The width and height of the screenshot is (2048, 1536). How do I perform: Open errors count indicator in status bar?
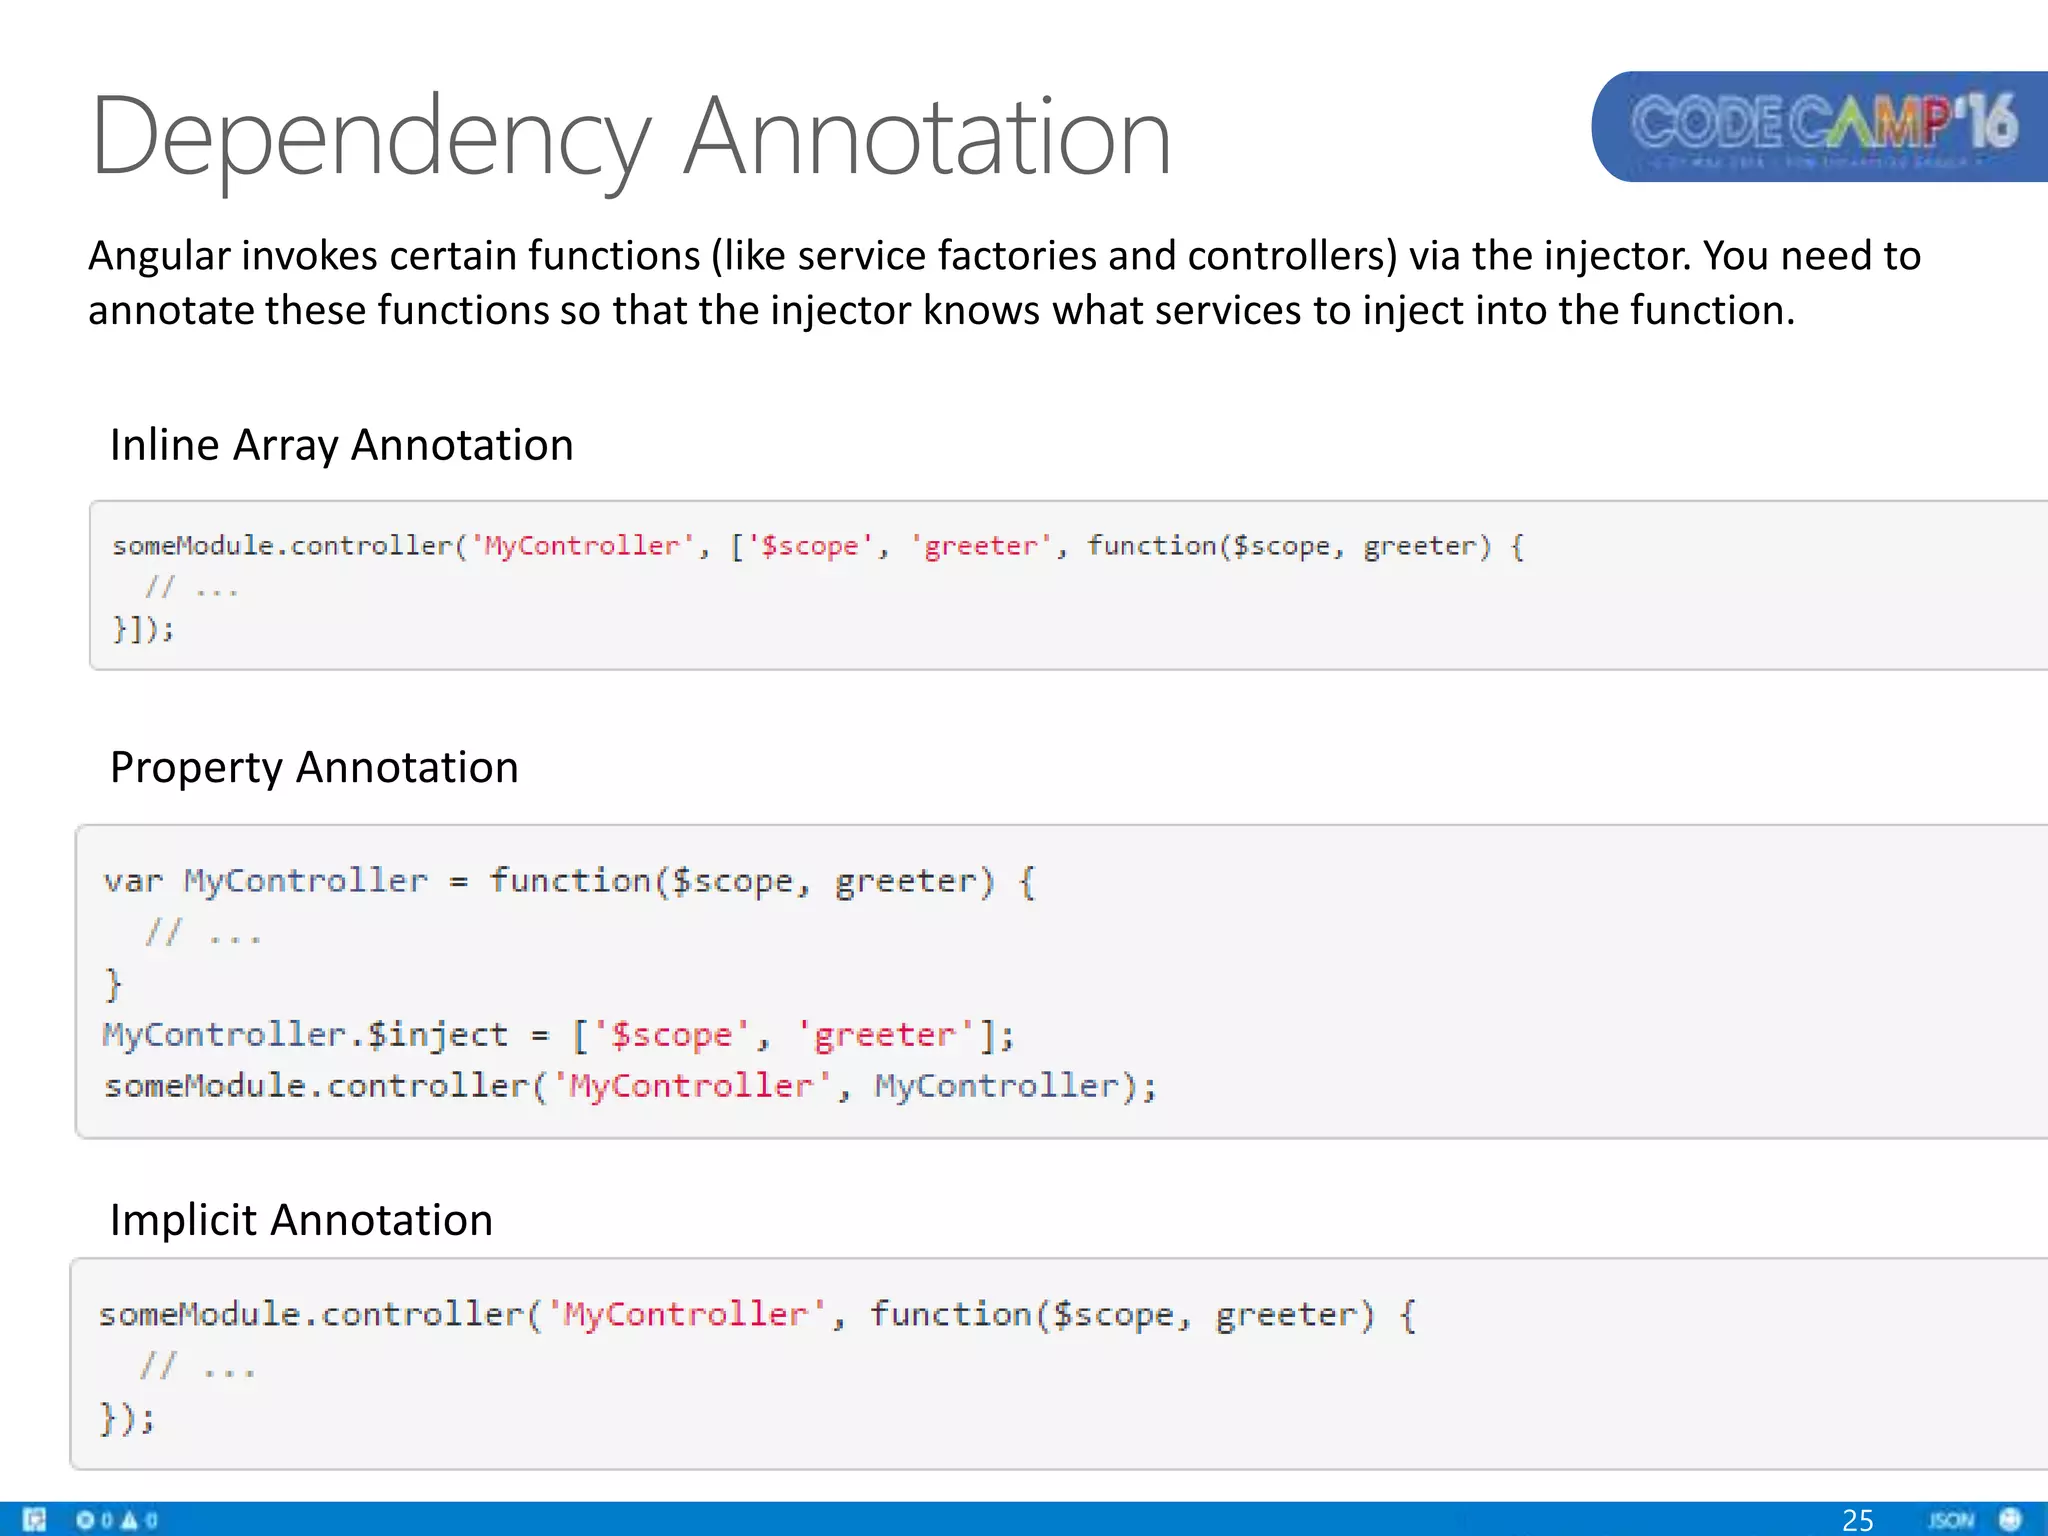point(95,1520)
